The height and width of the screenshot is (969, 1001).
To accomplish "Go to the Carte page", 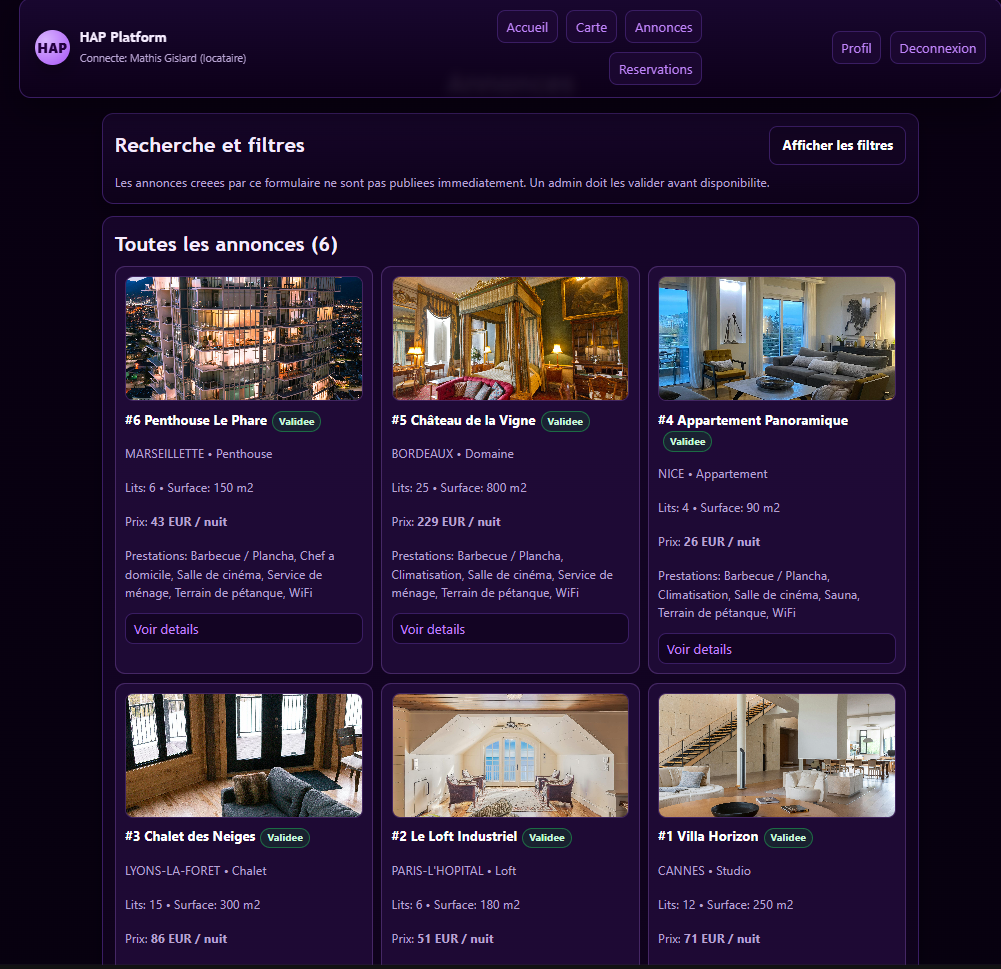I will click(591, 27).
